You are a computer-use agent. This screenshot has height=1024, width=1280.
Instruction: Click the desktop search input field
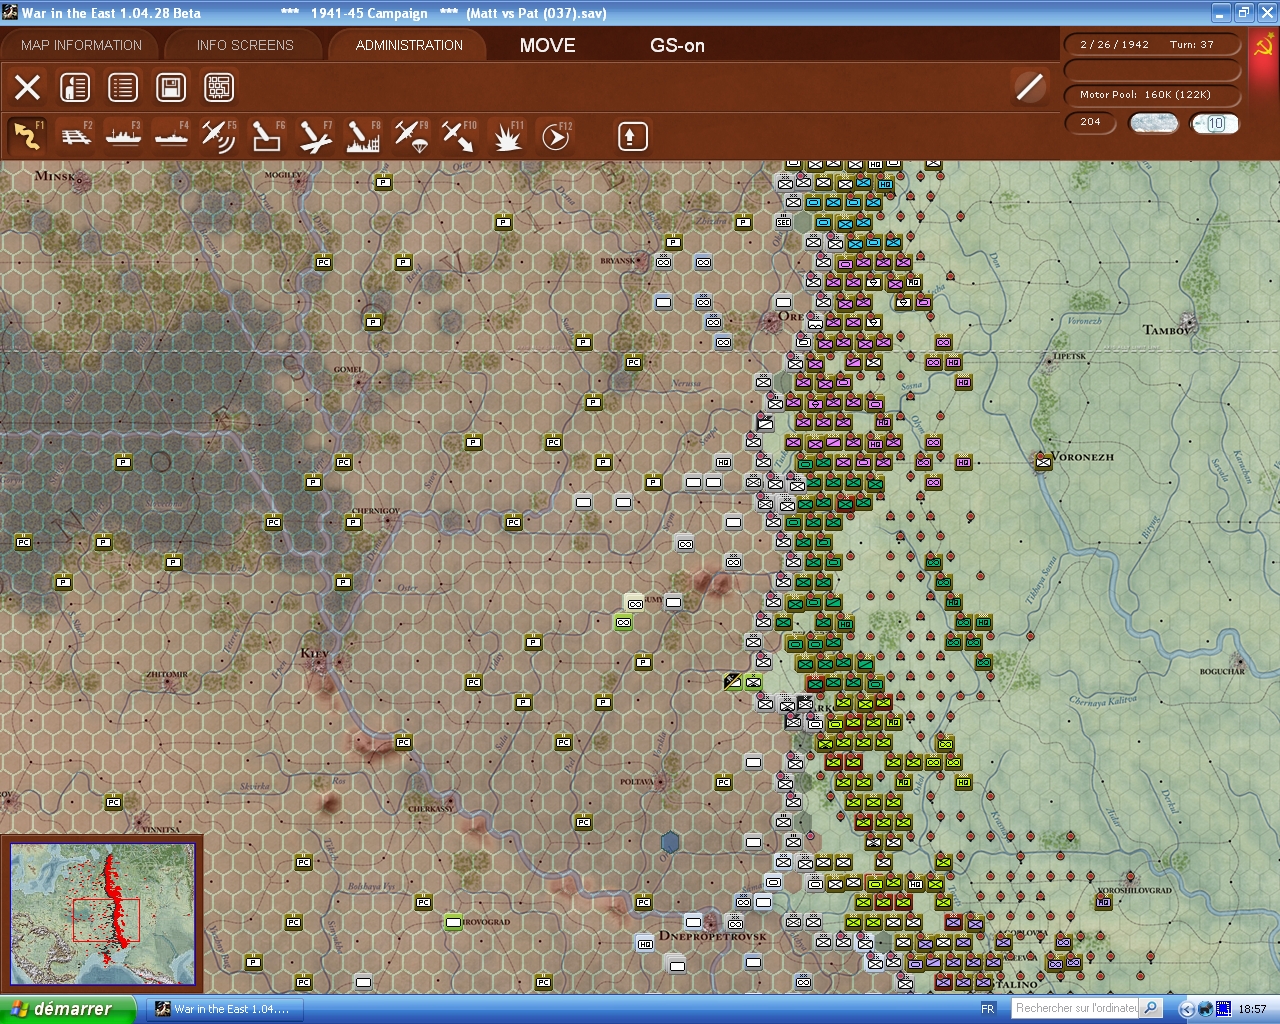(1076, 1008)
